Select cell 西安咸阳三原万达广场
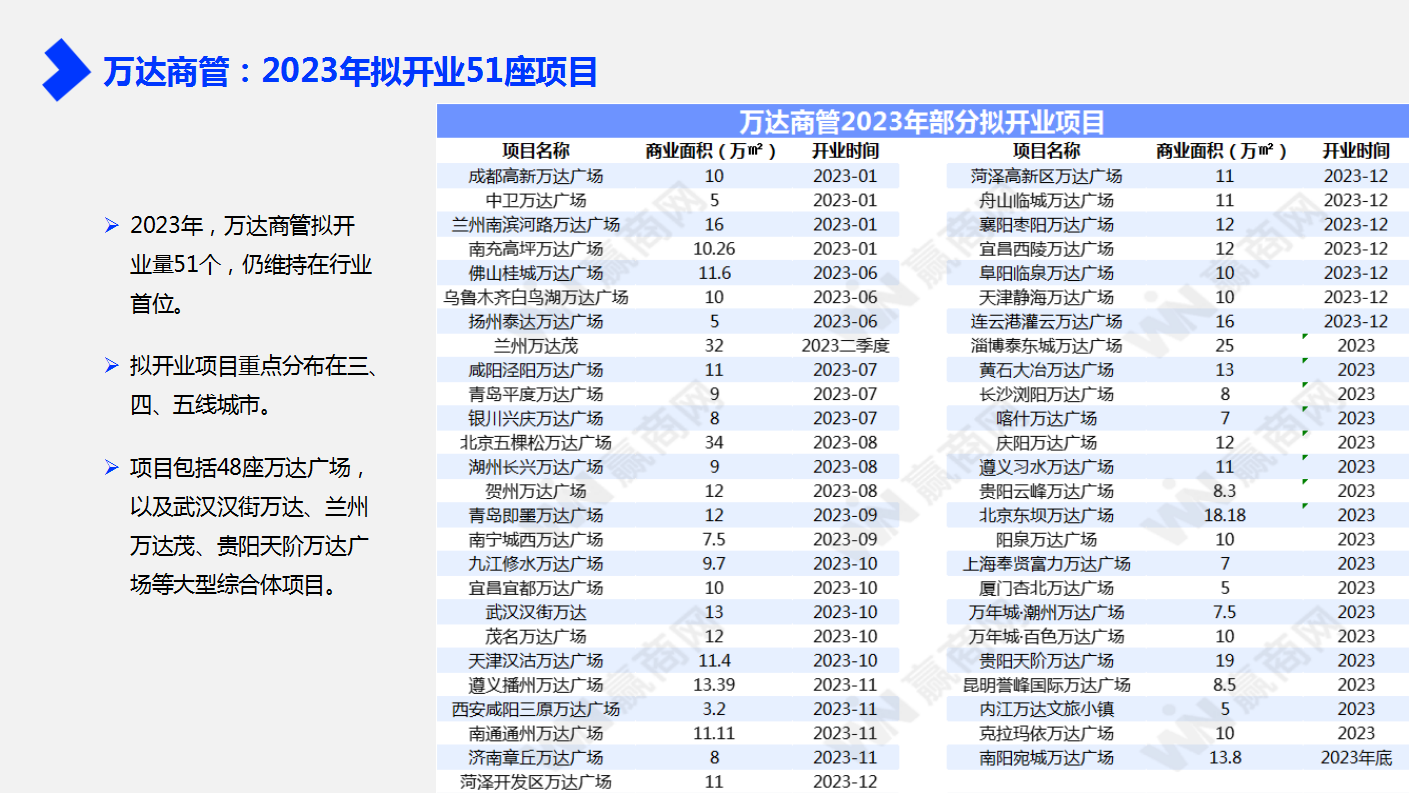 tap(536, 709)
